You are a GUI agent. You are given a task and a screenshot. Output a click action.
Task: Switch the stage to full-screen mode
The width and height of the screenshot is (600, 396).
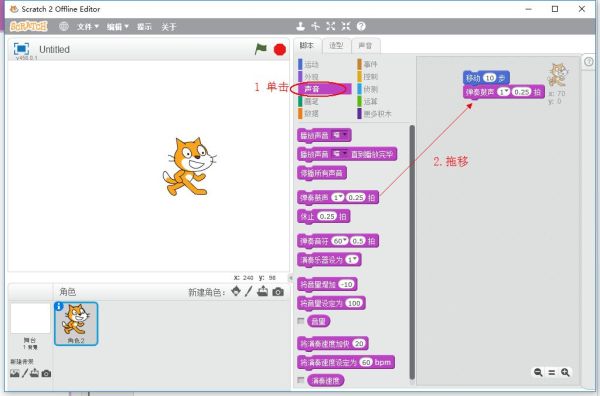tap(21, 49)
